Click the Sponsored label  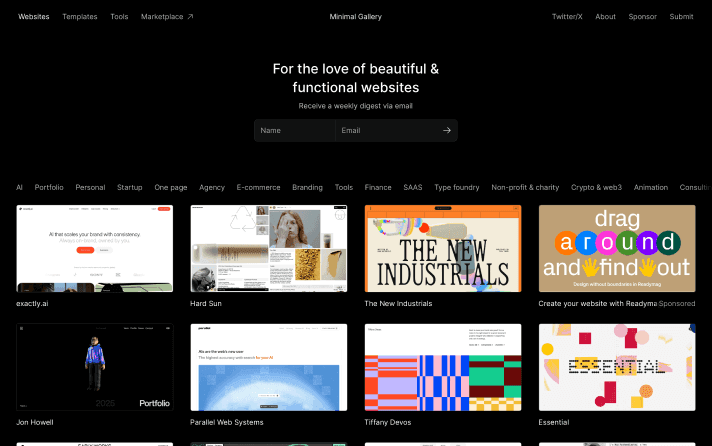677,304
